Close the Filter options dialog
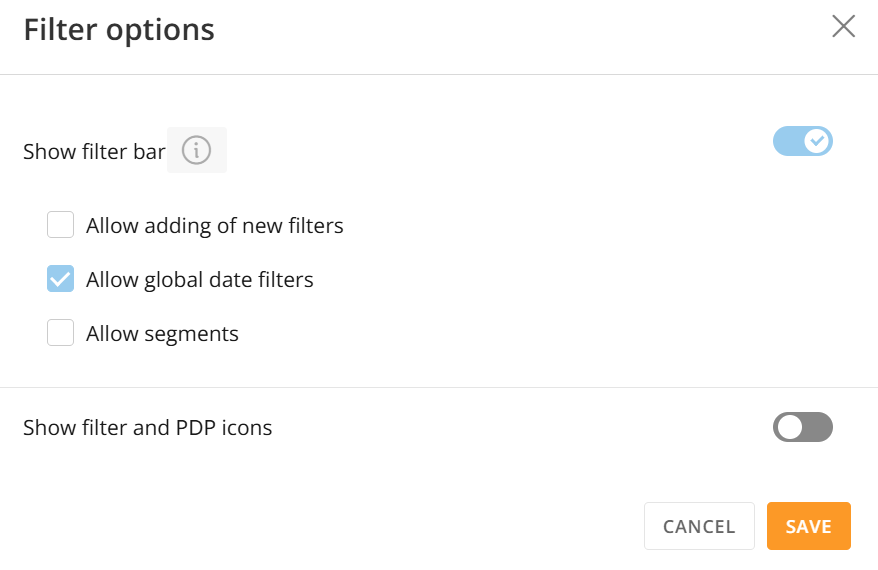Image resolution: width=878 pixels, height=570 pixels. (x=843, y=27)
